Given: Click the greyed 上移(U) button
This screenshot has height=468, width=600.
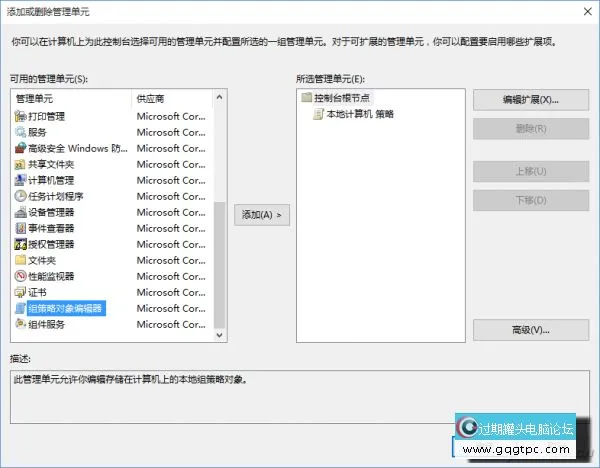Looking at the screenshot, I should pyautogui.click(x=531, y=171).
